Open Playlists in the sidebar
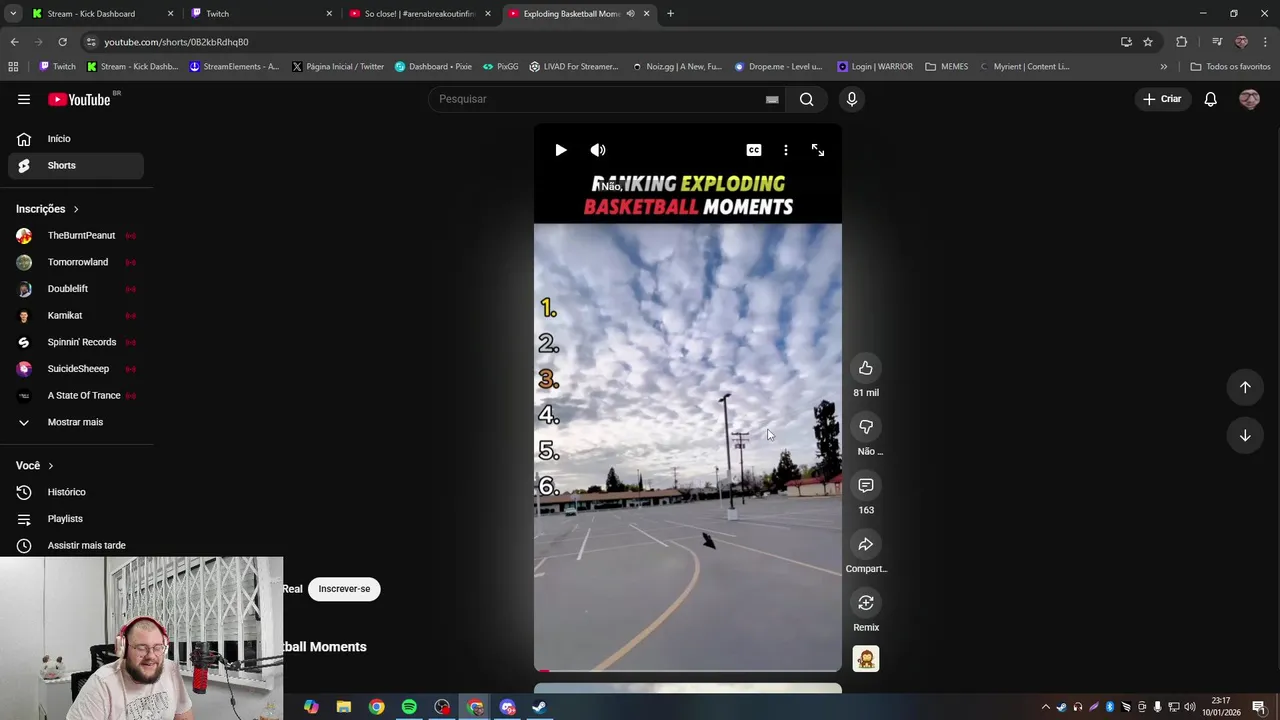1280x720 pixels. point(76,519)
